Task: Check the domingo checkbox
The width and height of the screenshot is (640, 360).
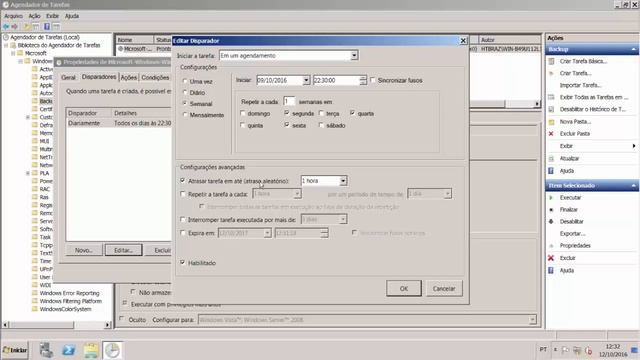Action: click(243, 113)
